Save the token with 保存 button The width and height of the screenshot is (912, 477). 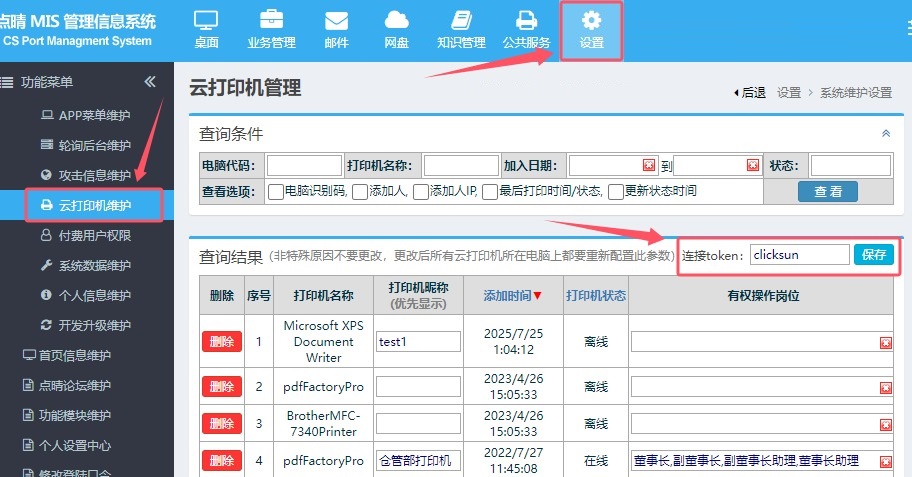point(874,254)
